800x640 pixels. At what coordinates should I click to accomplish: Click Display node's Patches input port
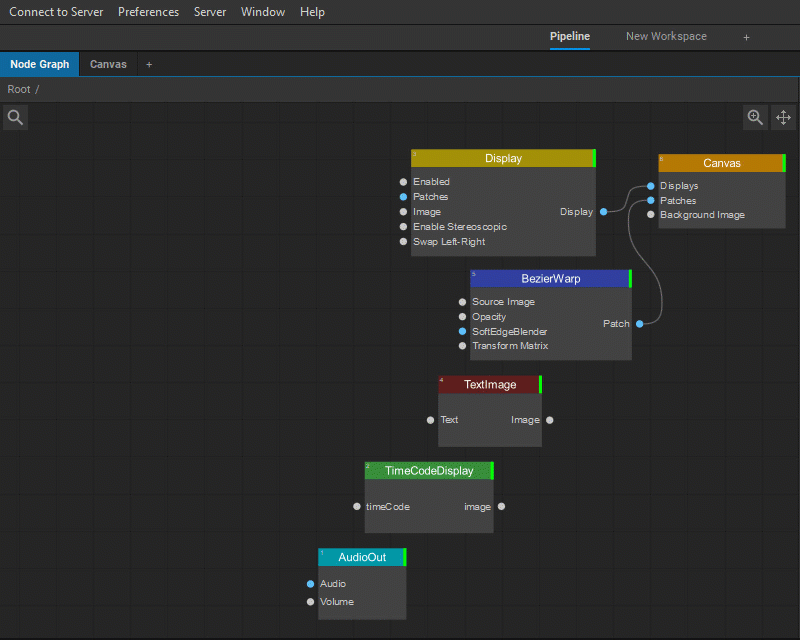[403, 196]
